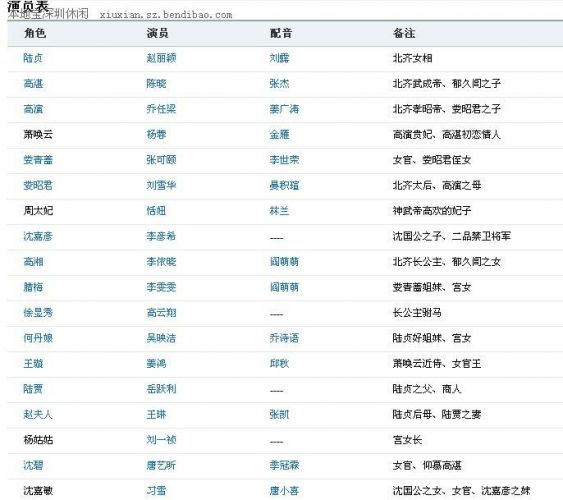Open the 腊梅 role link
The height and width of the screenshot is (500, 563).
point(33,287)
